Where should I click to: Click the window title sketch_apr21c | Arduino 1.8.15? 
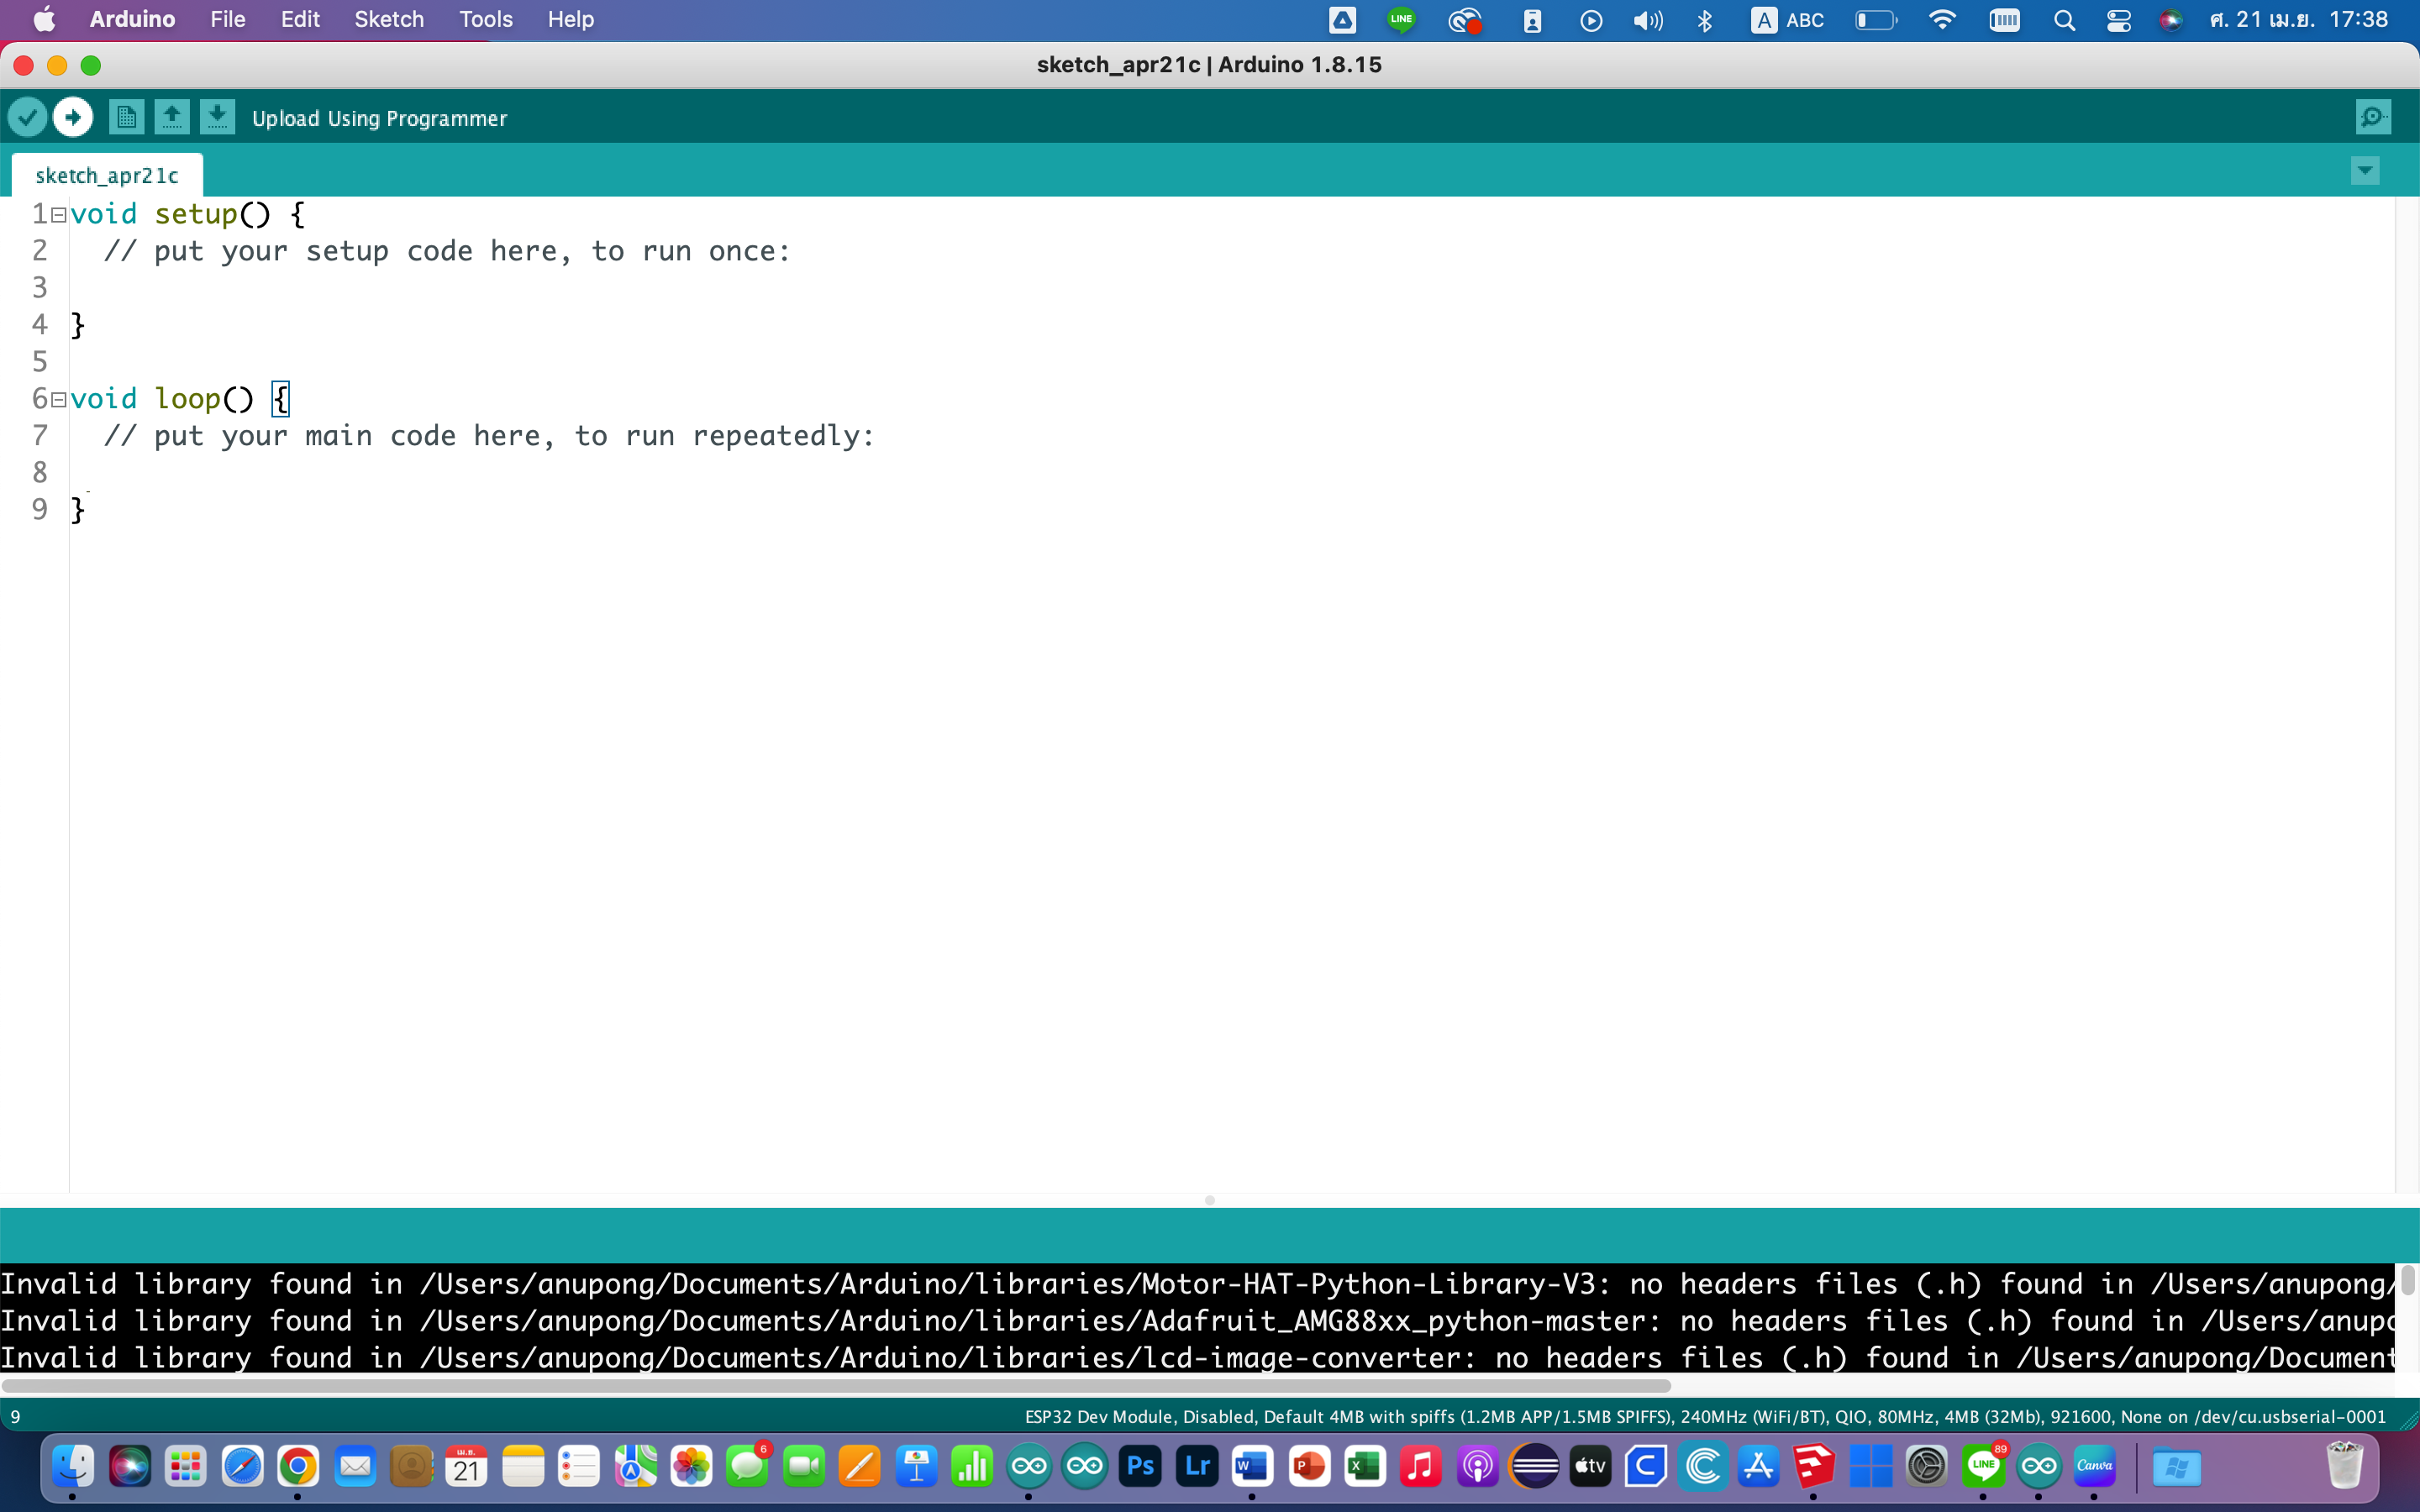[1209, 65]
